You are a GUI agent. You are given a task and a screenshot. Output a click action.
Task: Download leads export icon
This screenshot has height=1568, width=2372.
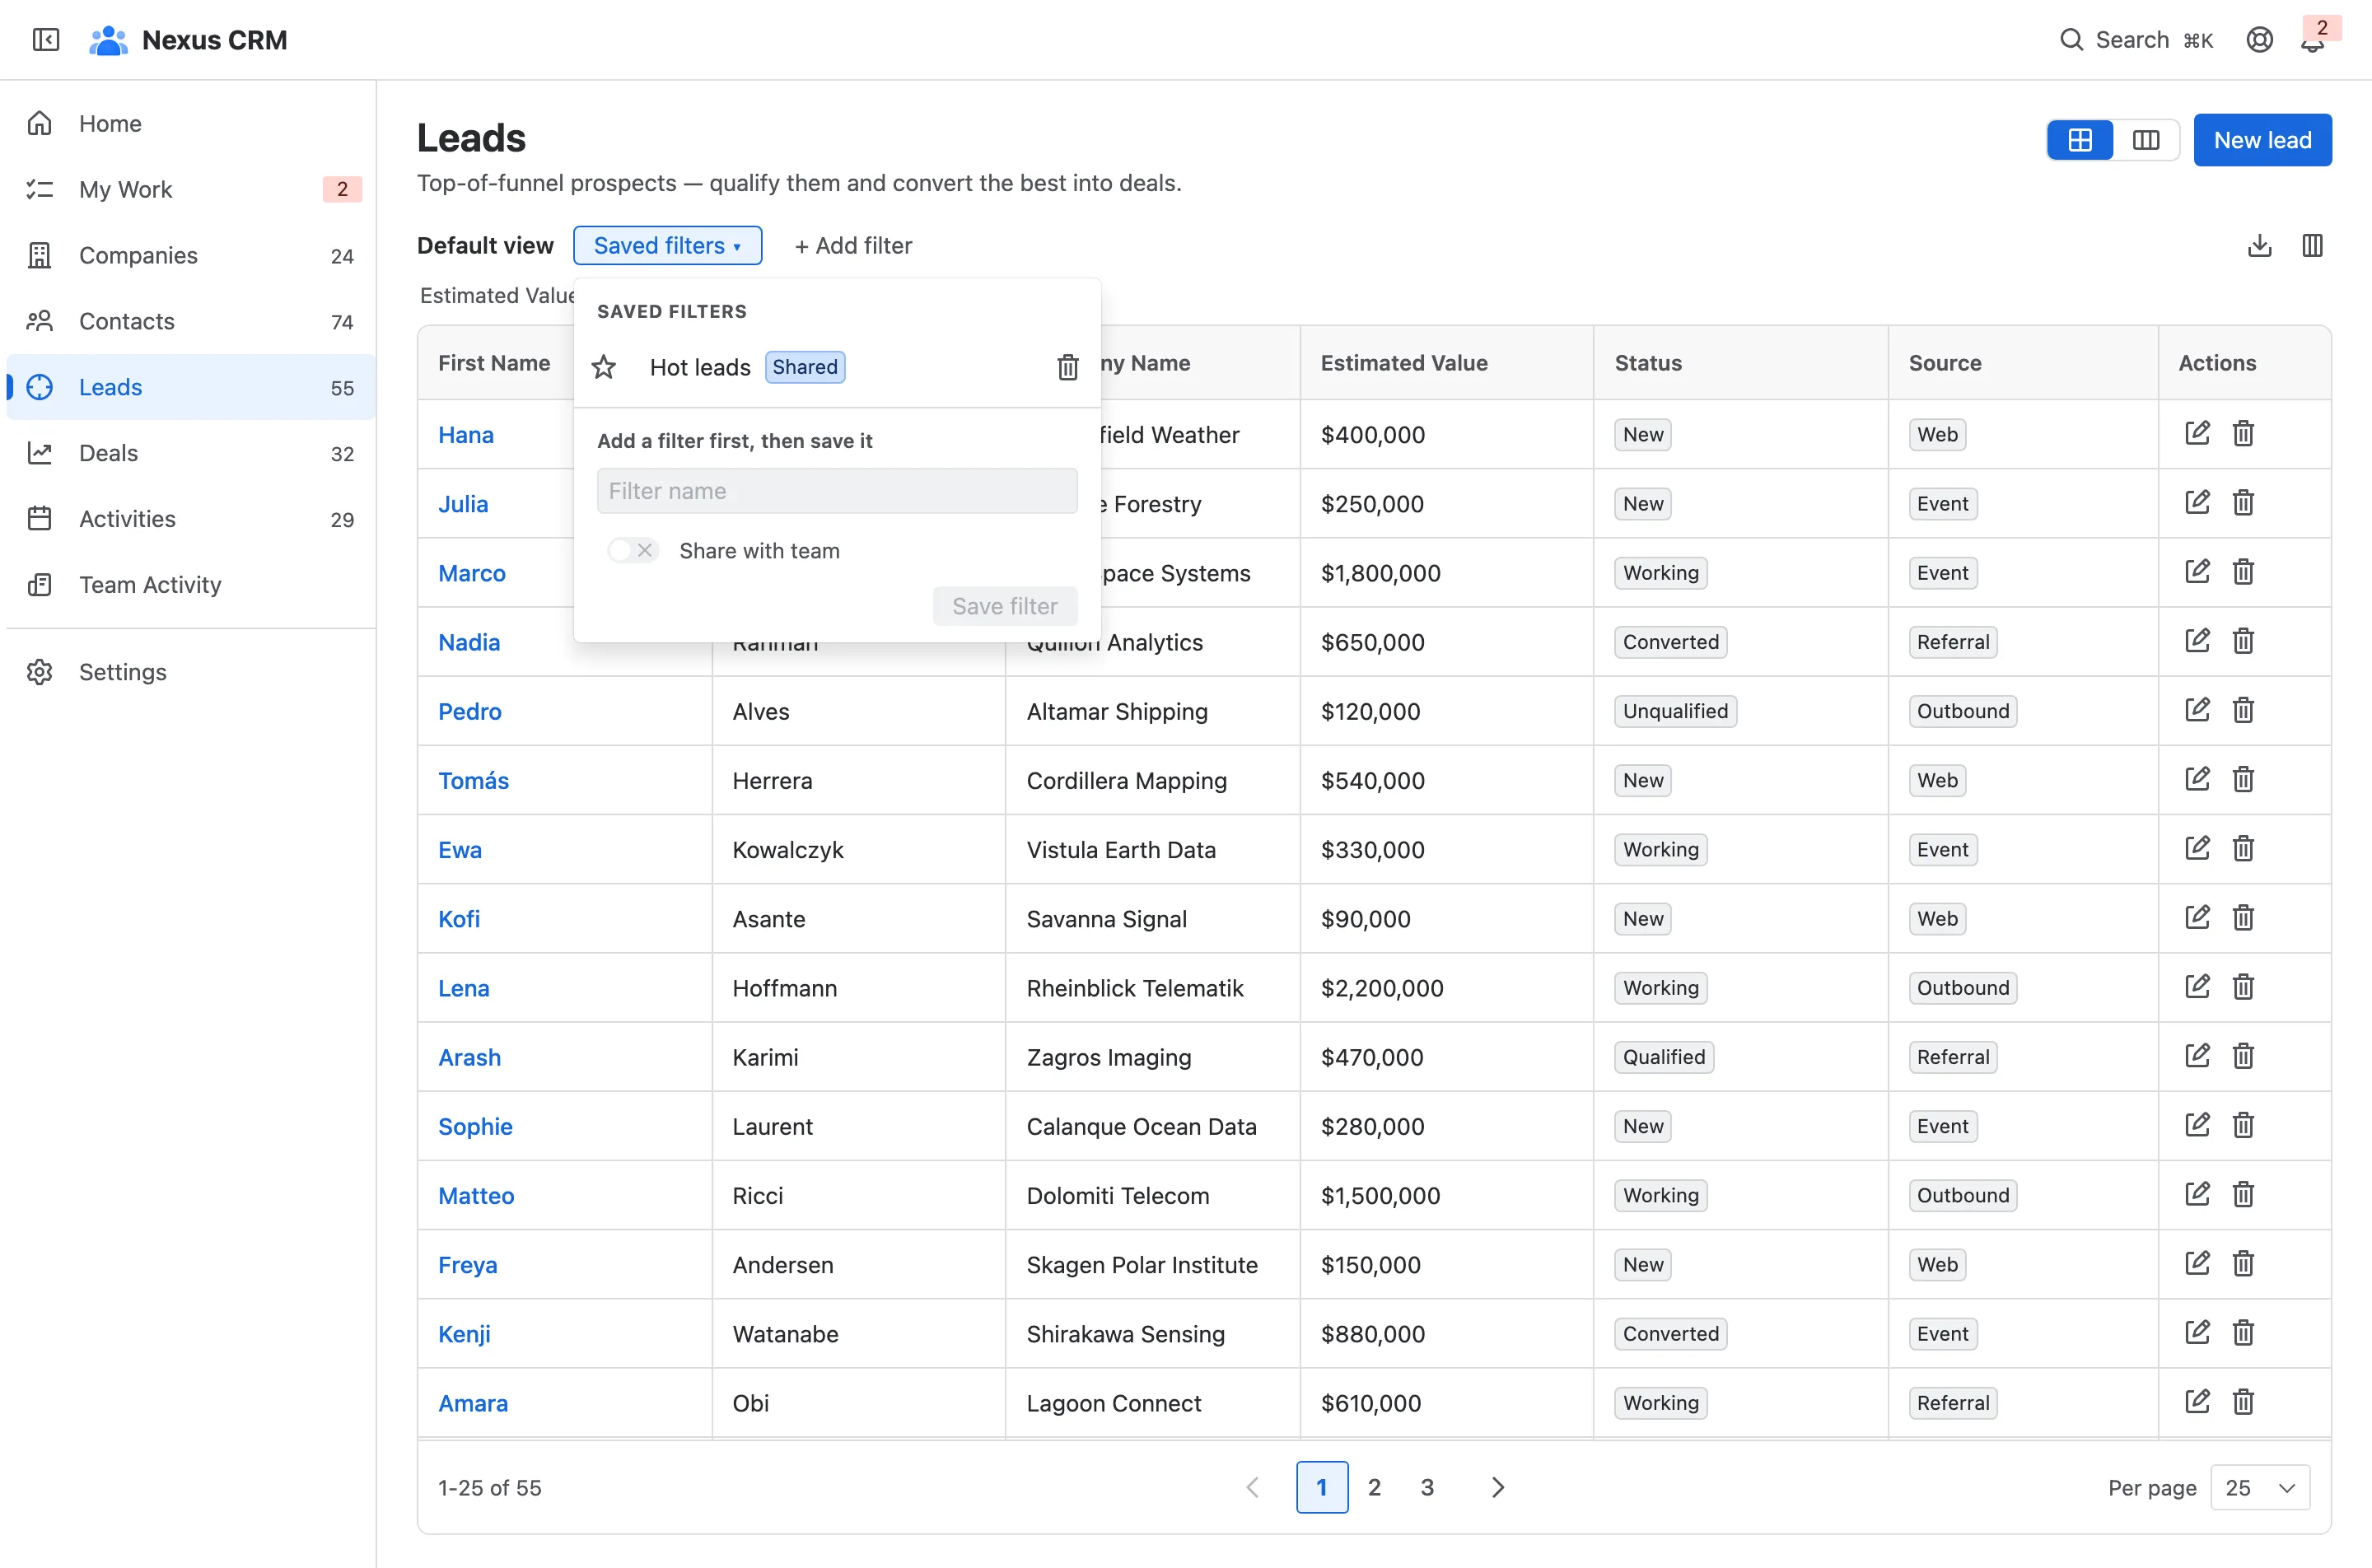coord(2259,245)
